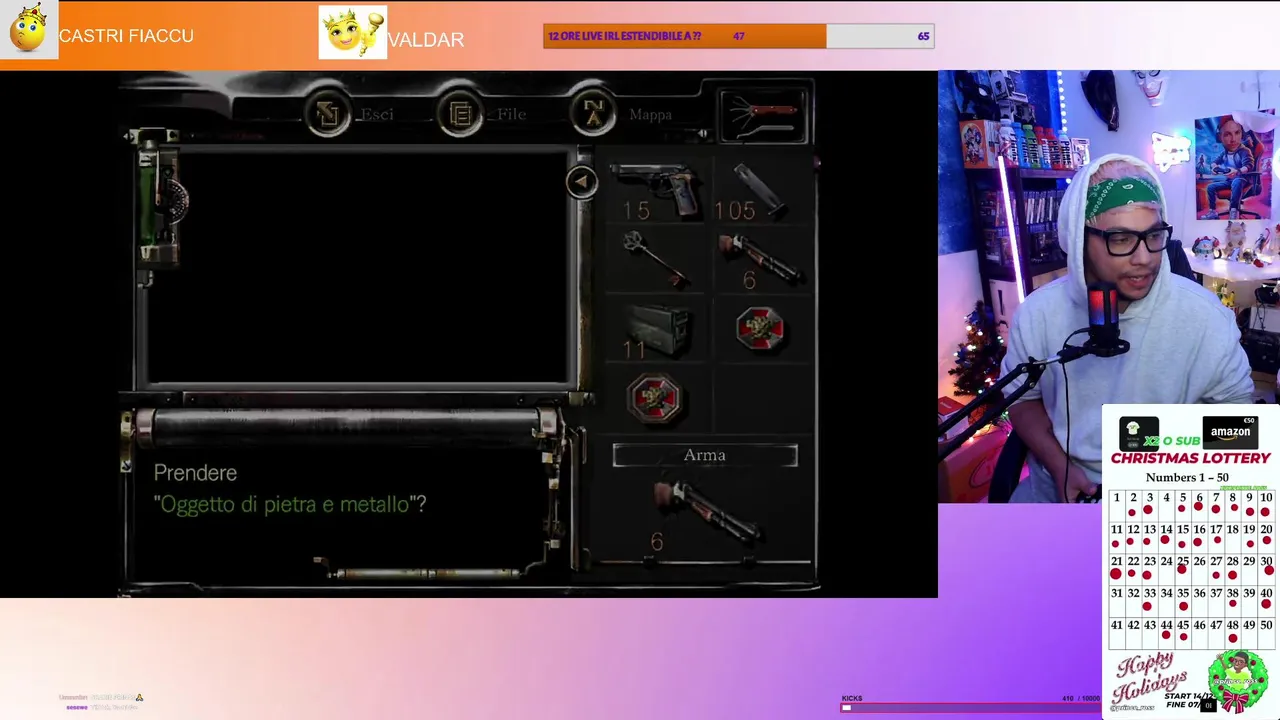The height and width of the screenshot is (720, 1280).
Task: Click the X2 O SUB text
Action: click(1172, 441)
